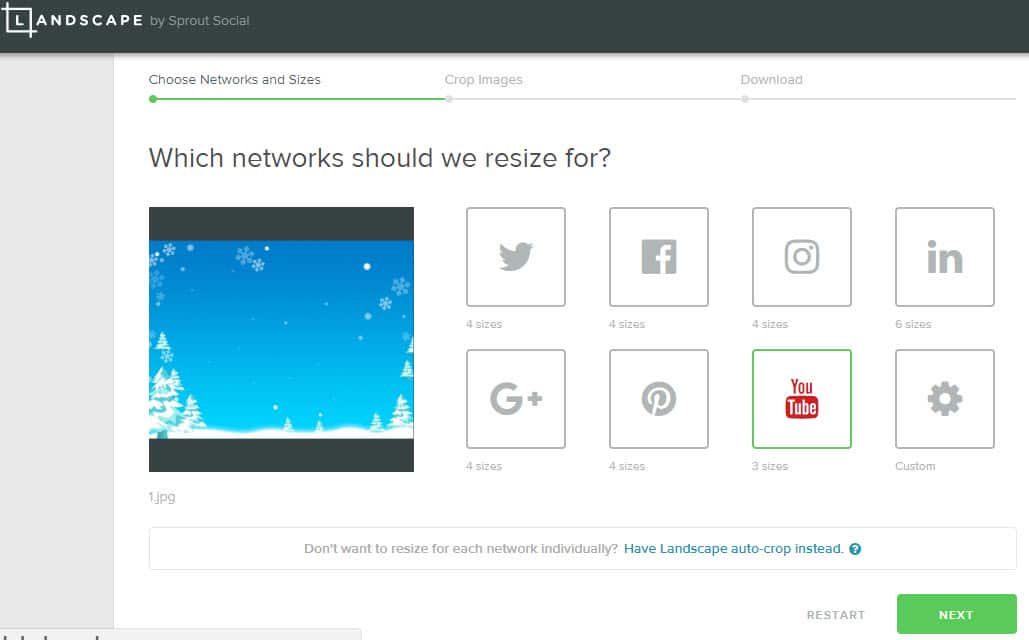The image size is (1029, 640).
Task: Click the uploaded winter image preview
Action: point(282,339)
